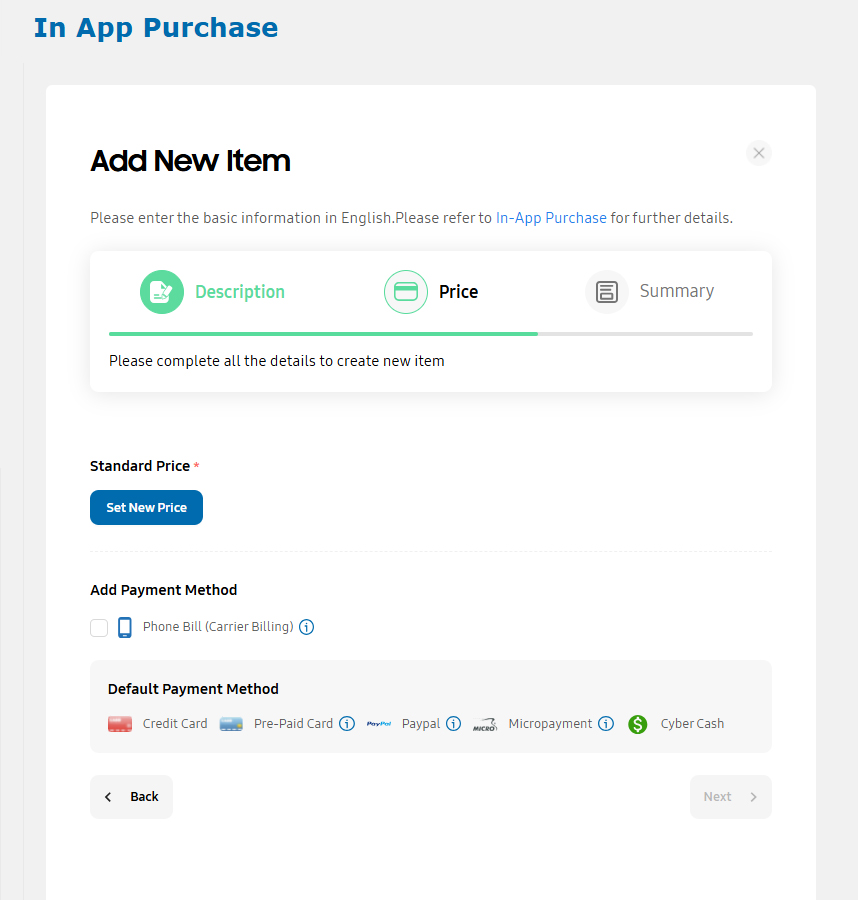This screenshot has height=900, width=858.
Task: Switch to the Summary step label
Action: tap(677, 291)
